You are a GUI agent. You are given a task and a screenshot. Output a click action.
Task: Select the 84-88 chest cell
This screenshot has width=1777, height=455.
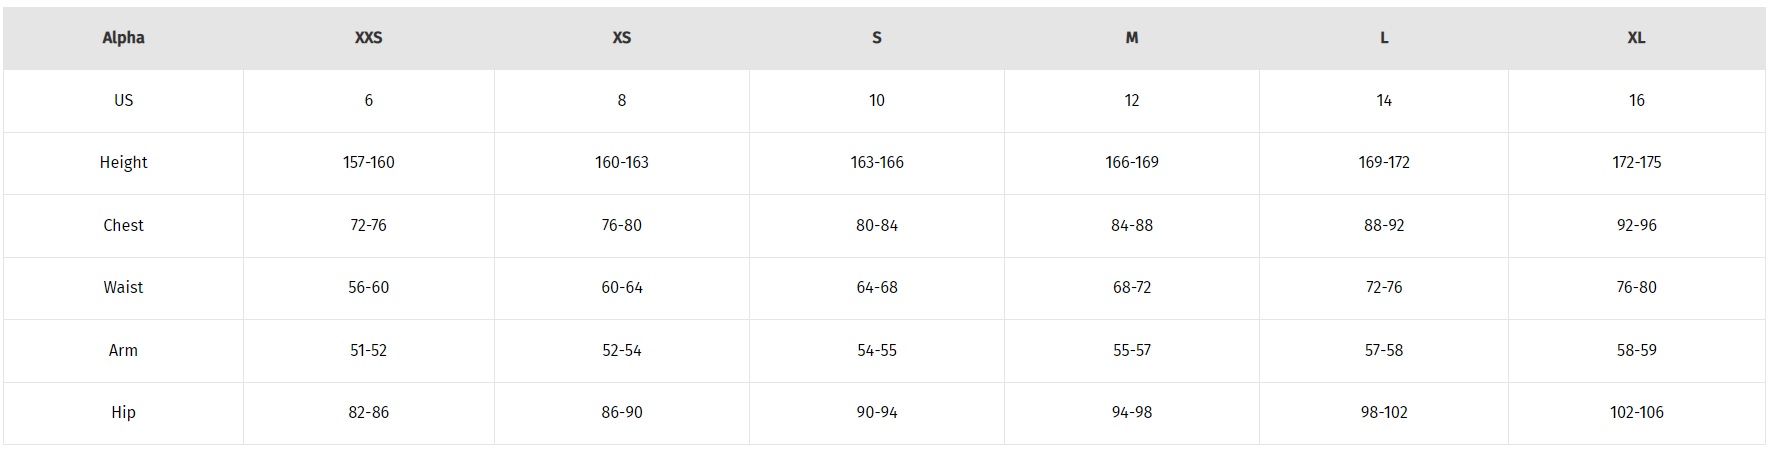(1131, 225)
